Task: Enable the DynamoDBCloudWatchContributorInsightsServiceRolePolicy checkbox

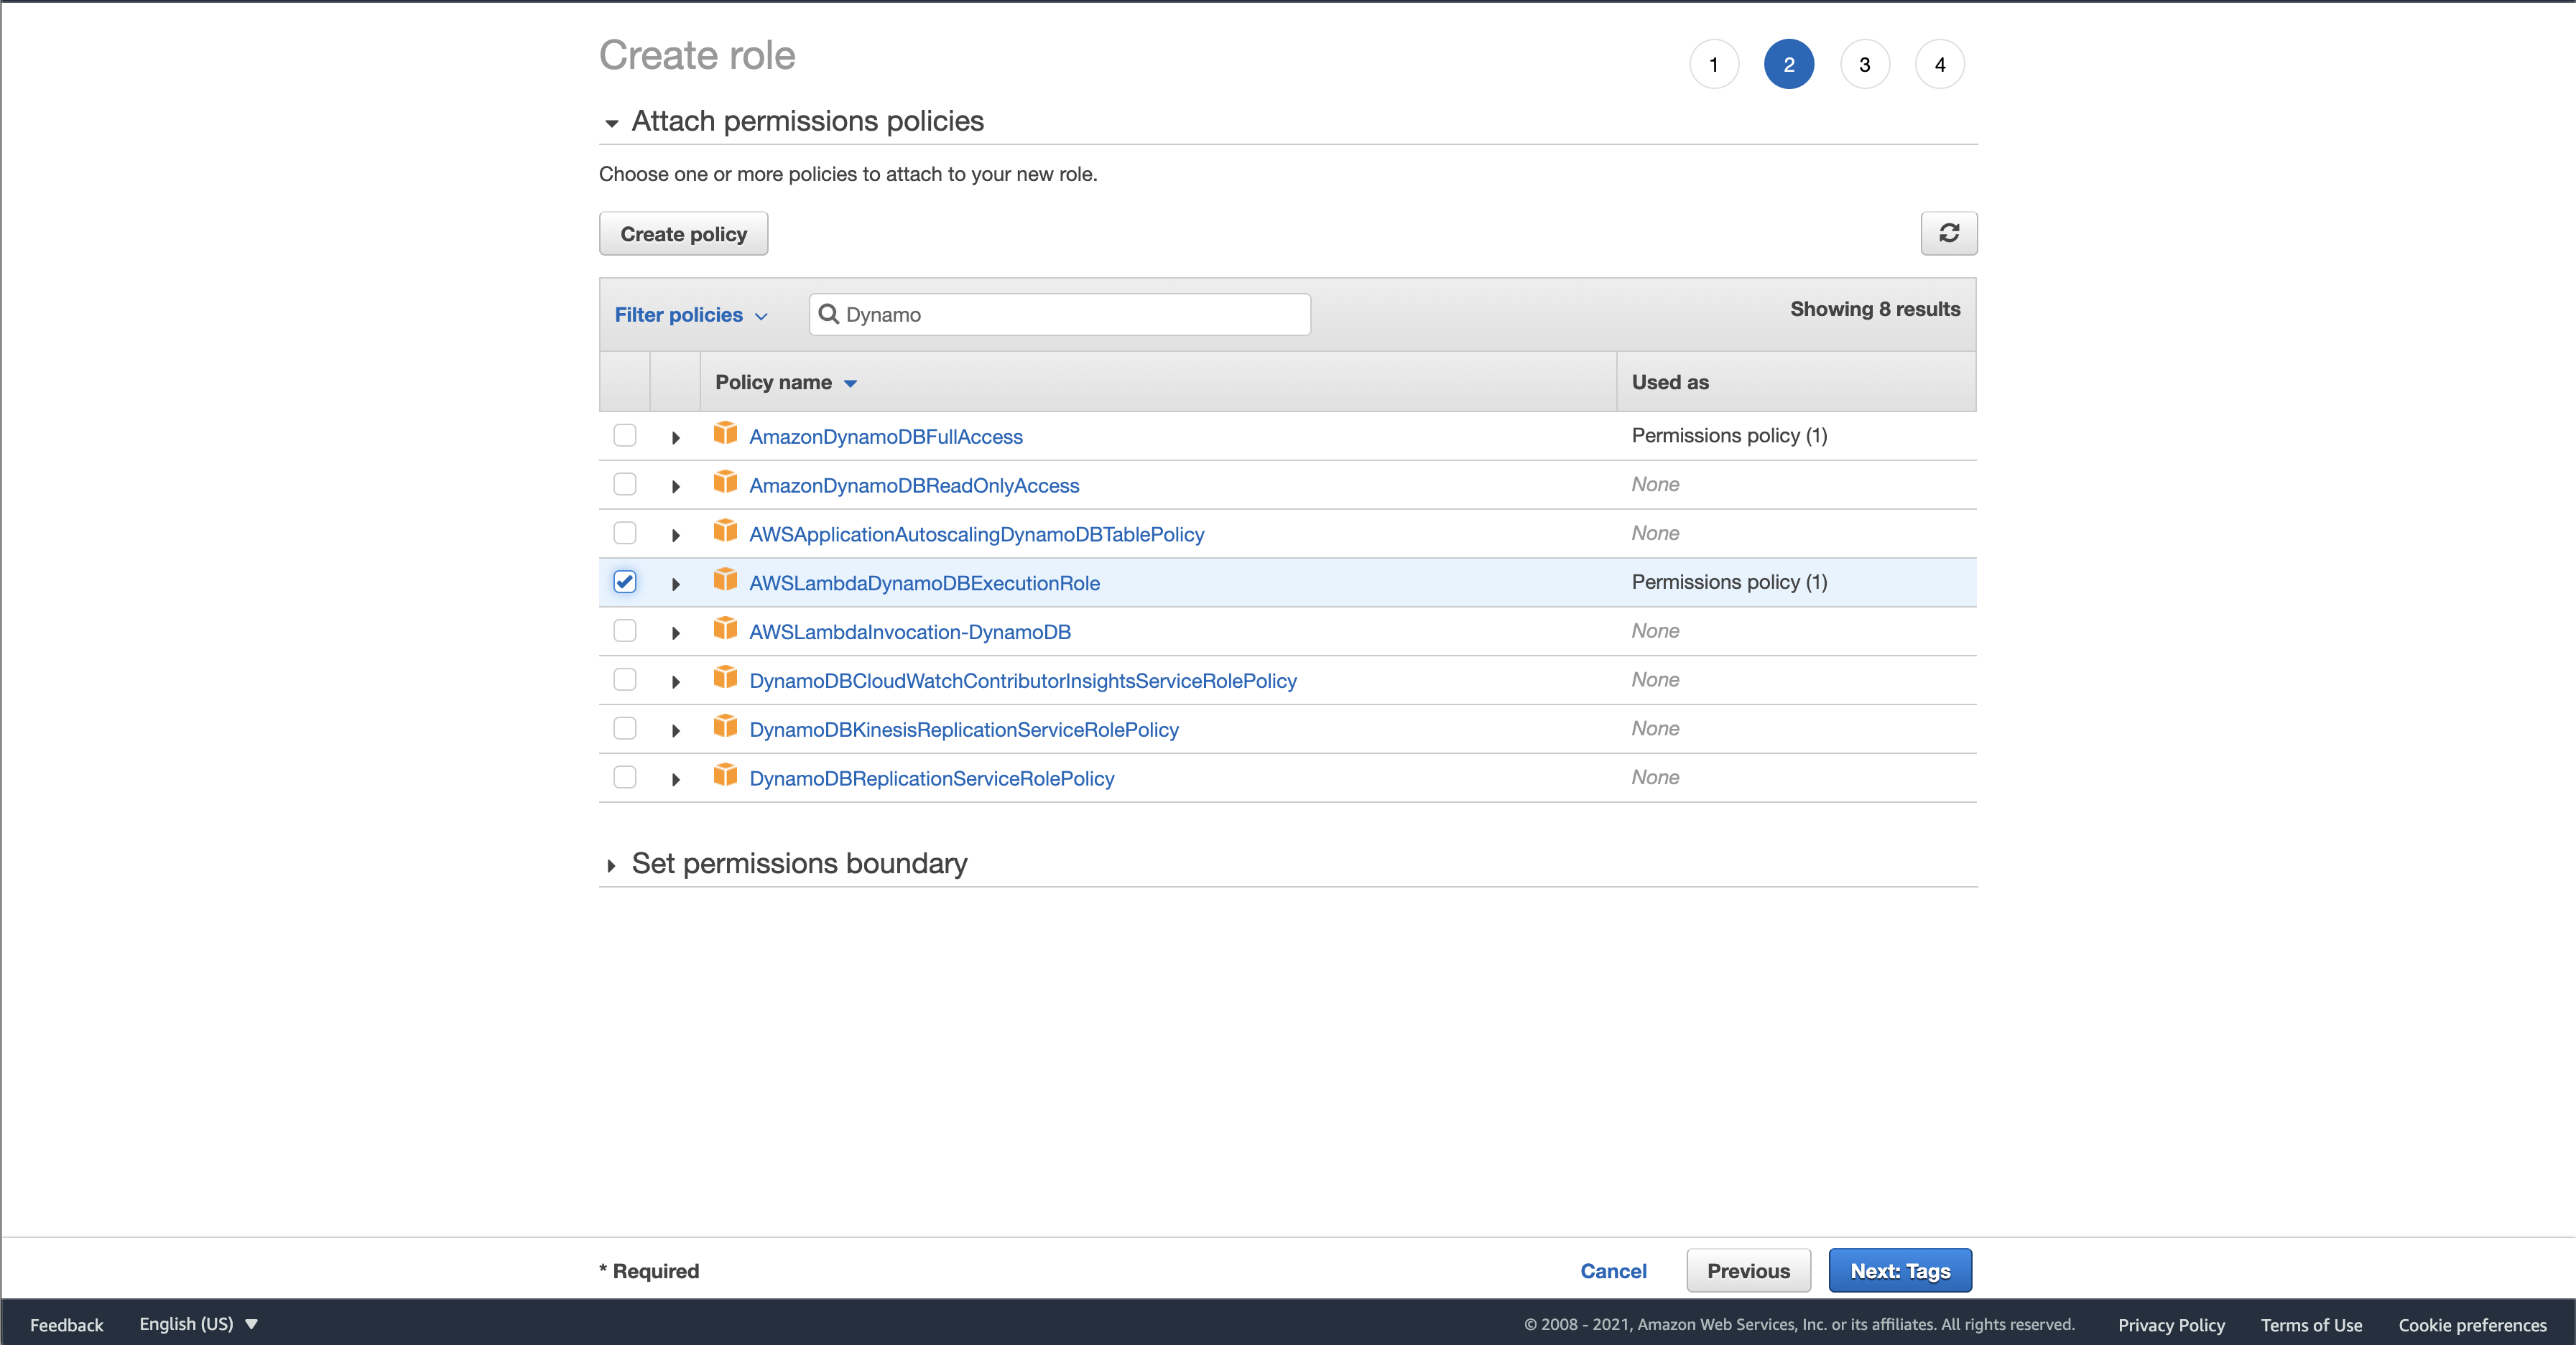Action: click(x=625, y=680)
